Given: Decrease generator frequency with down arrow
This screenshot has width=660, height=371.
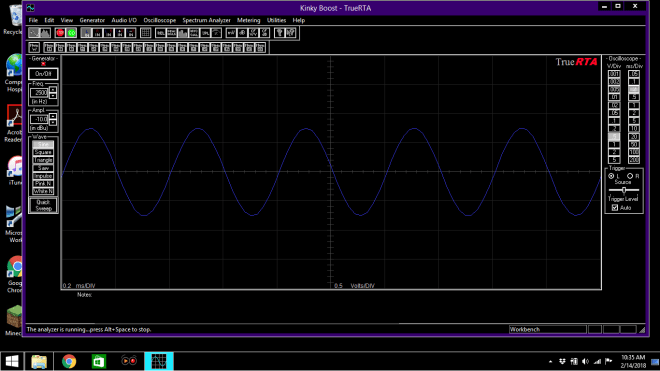Looking at the screenshot, I should (x=53, y=96).
